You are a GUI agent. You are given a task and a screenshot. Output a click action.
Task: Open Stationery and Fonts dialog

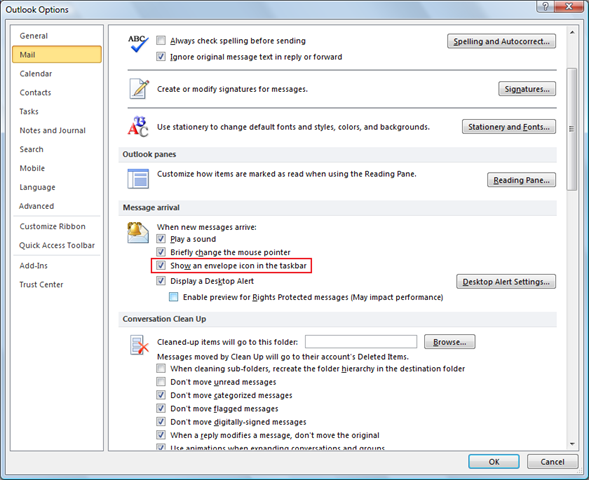[x=509, y=127]
